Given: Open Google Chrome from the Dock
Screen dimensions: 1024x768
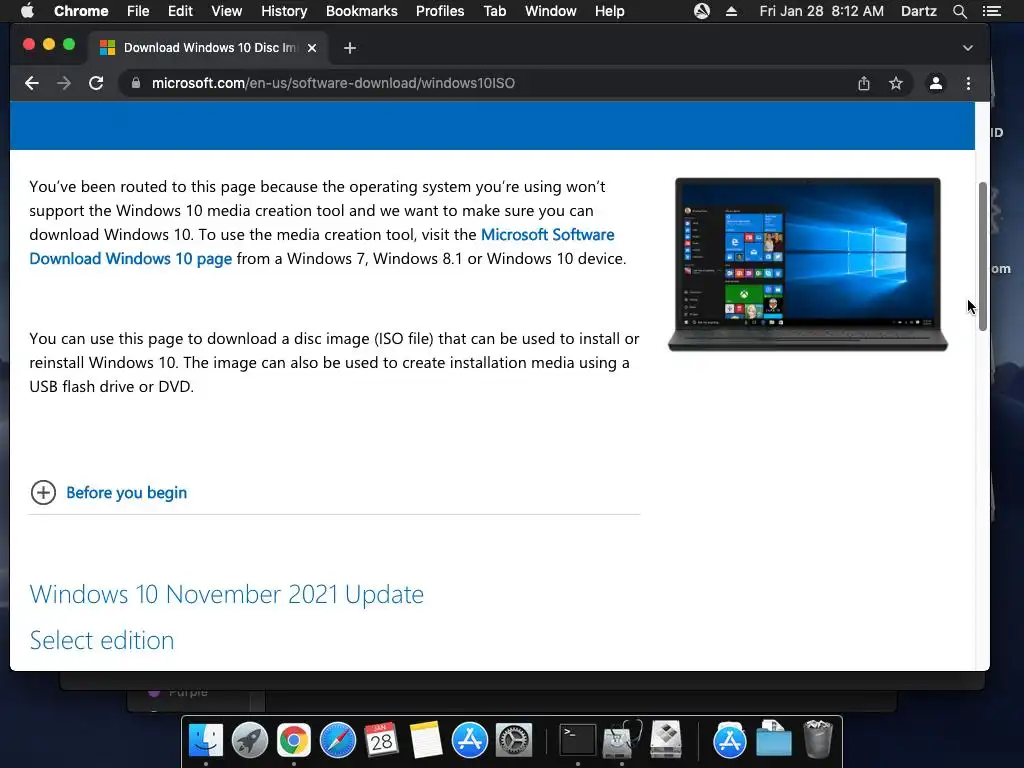Looking at the screenshot, I should (x=294, y=741).
